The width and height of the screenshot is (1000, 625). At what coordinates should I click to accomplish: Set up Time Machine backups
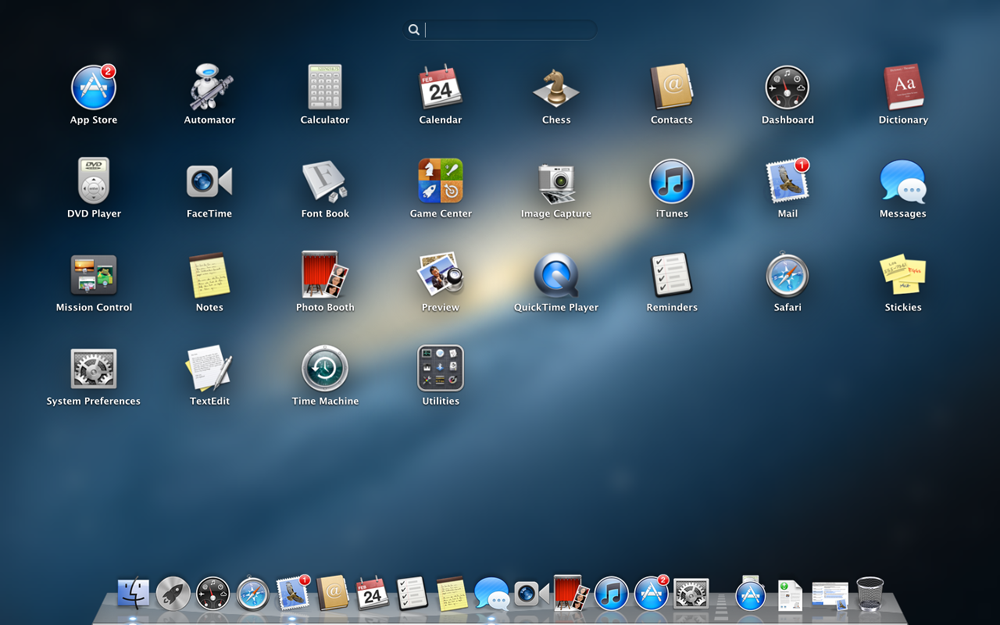click(324, 366)
